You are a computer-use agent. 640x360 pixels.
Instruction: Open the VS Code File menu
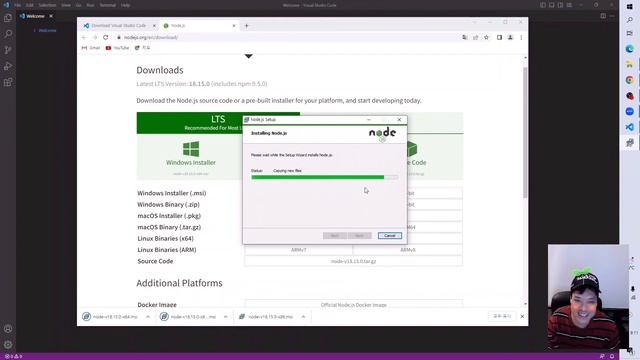tap(18, 5)
